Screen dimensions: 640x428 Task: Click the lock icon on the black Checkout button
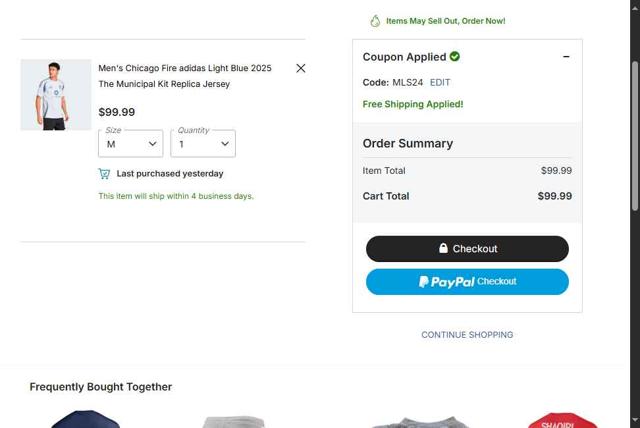443,248
